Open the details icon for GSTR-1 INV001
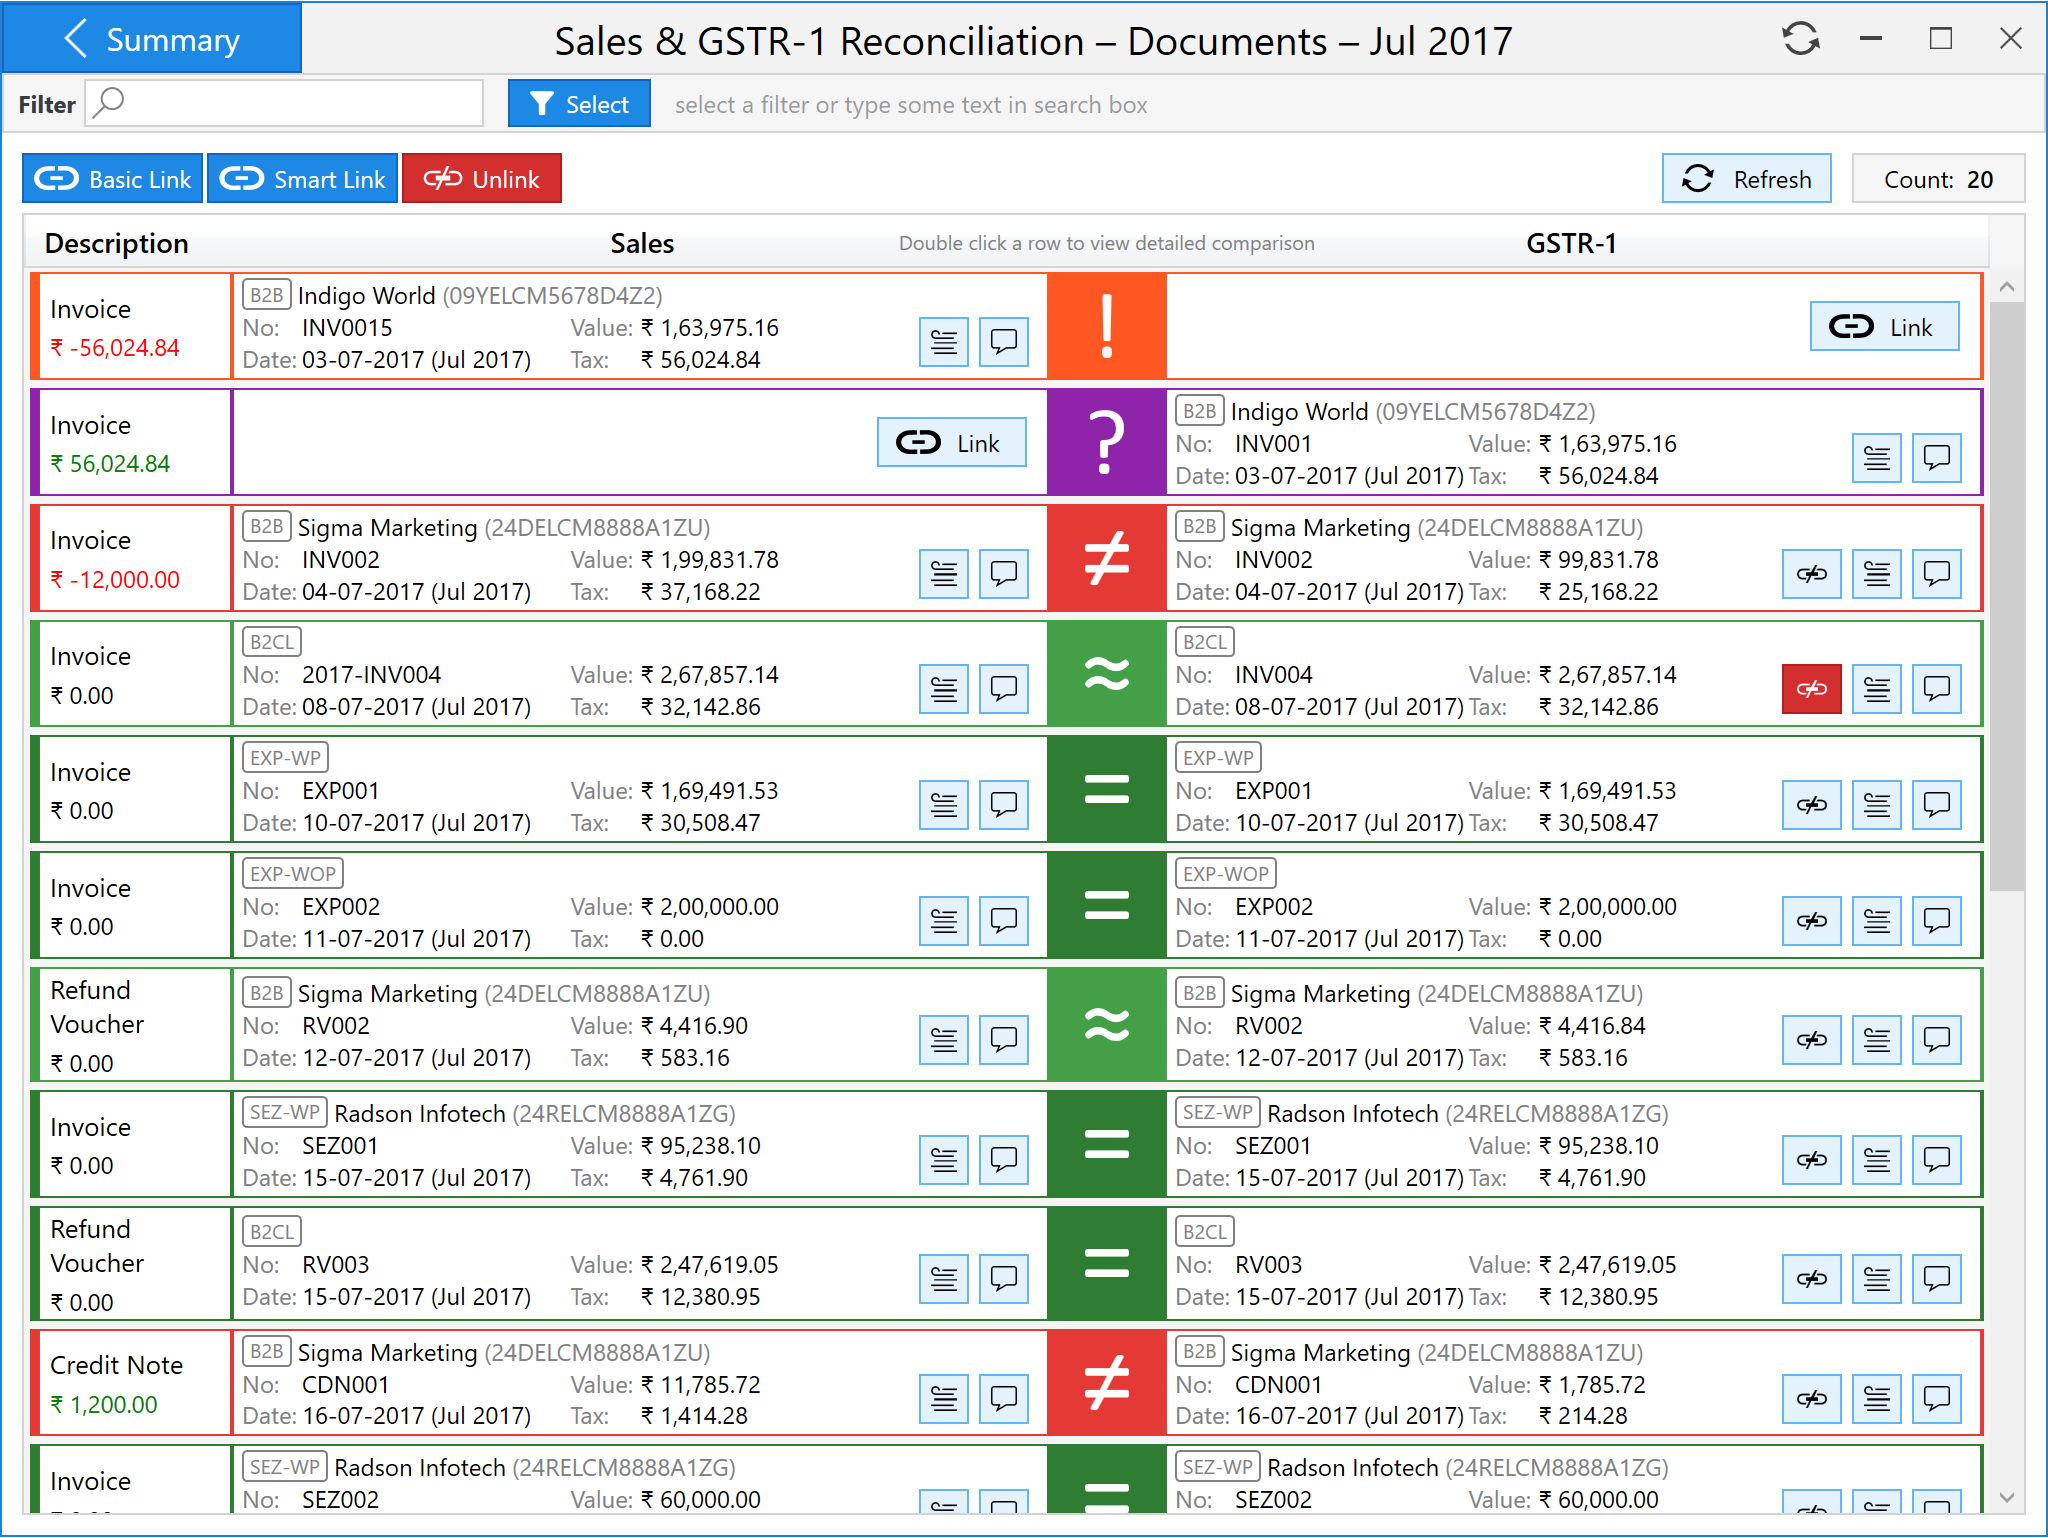Screen dimensions: 2048x1538 point(1876,458)
